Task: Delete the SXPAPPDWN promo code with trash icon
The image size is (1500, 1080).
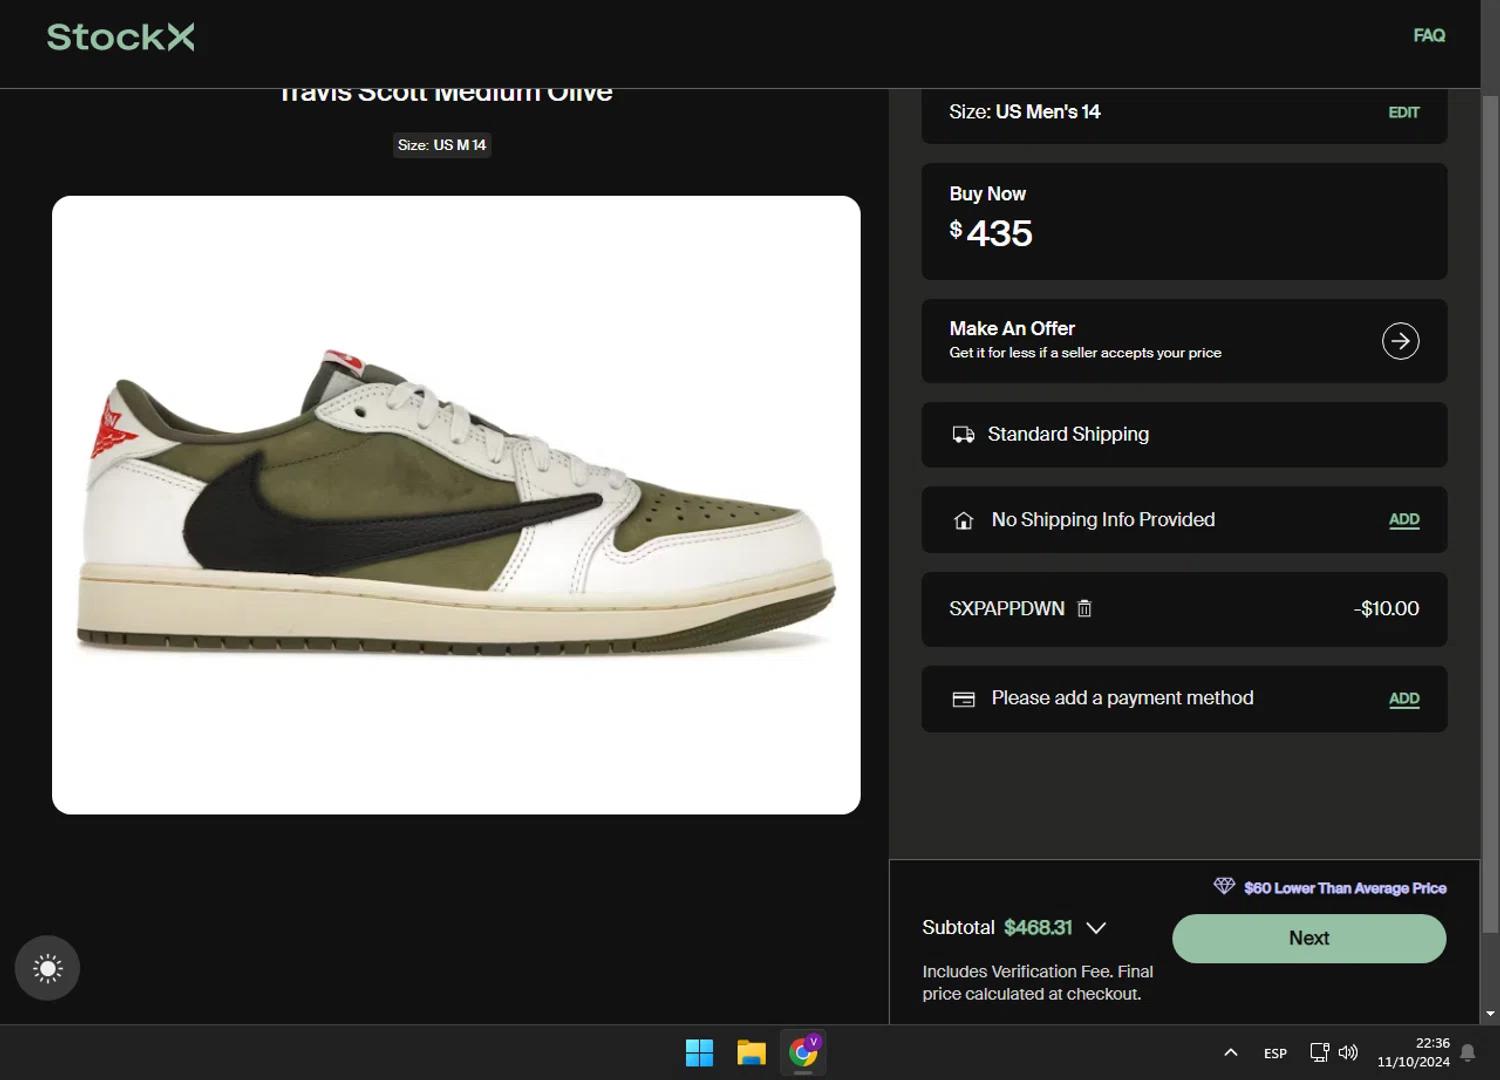Action: (1084, 608)
